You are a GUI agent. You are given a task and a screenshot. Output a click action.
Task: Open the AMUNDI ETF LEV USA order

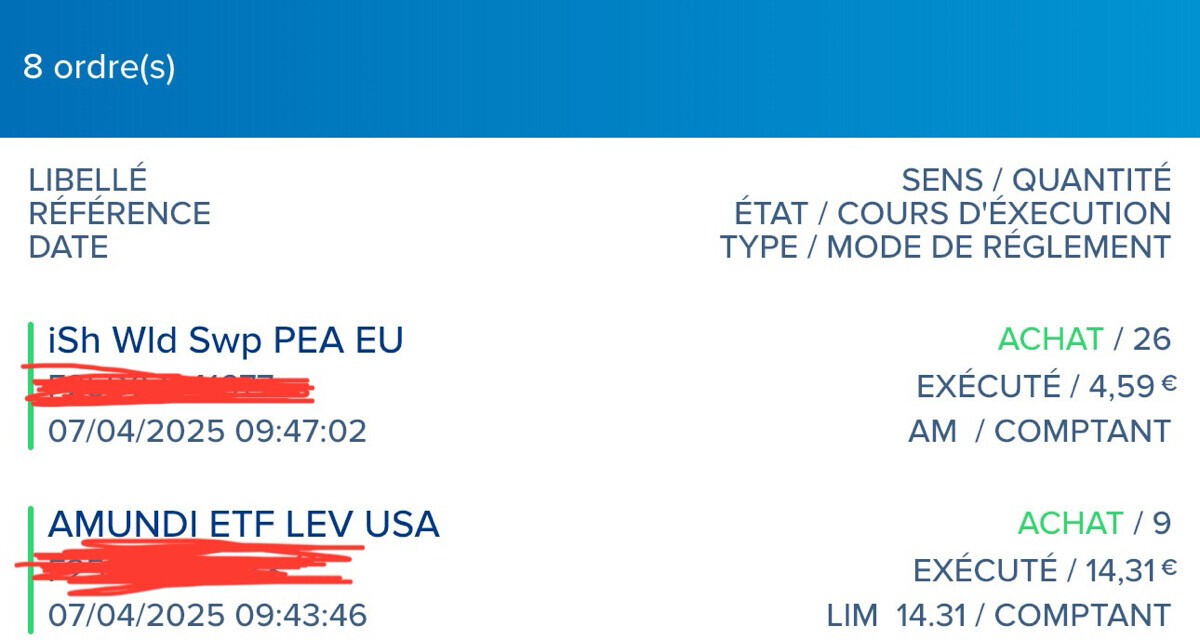pos(243,524)
